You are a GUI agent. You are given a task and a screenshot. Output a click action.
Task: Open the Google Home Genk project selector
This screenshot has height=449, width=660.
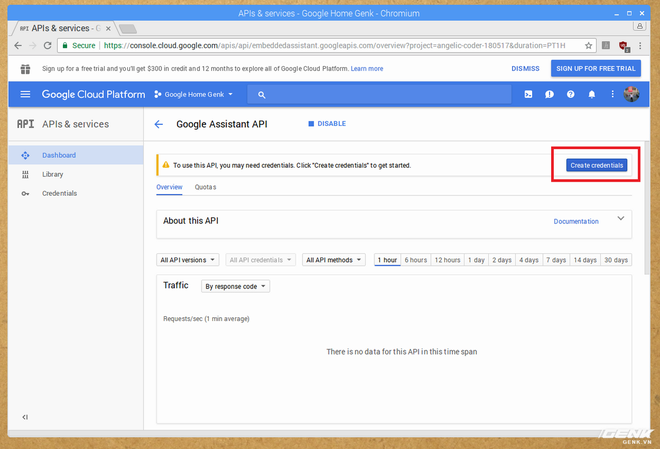194,94
